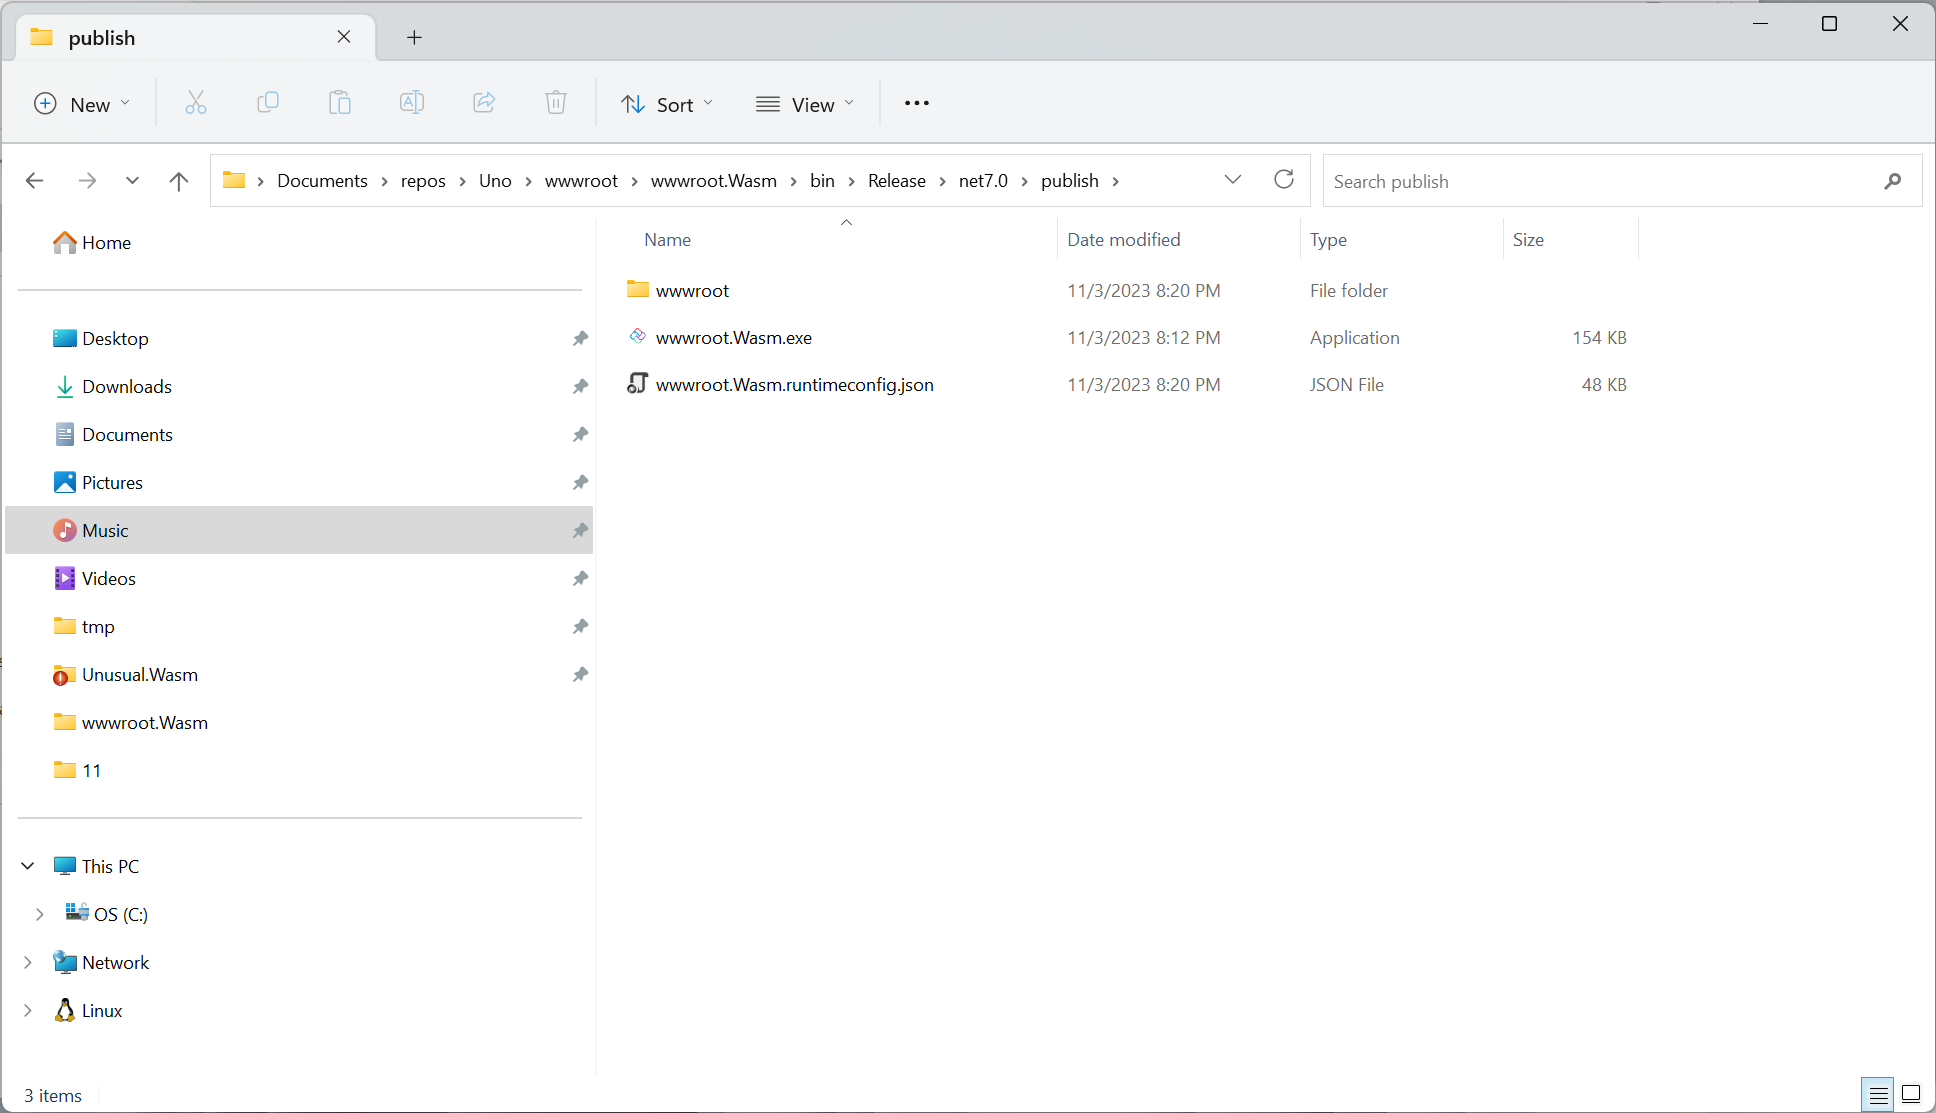Click the Copy icon in toolbar
The width and height of the screenshot is (1936, 1113).
pyautogui.click(x=267, y=103)
